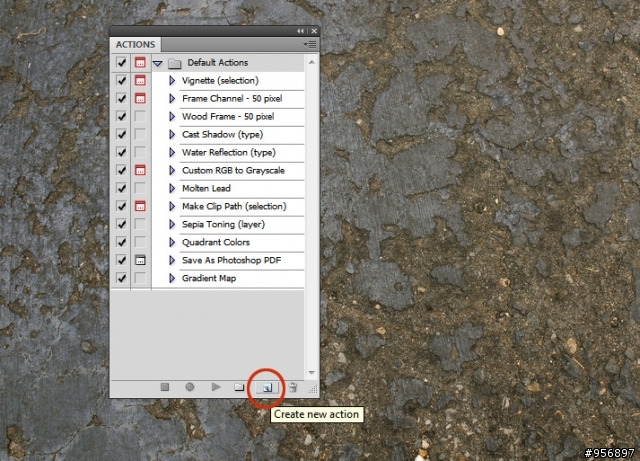Click the Create new set folder icon
Image resolution: width=640 pixels, height=461 pixels.
pyautogui.click(x=239, y=387)
